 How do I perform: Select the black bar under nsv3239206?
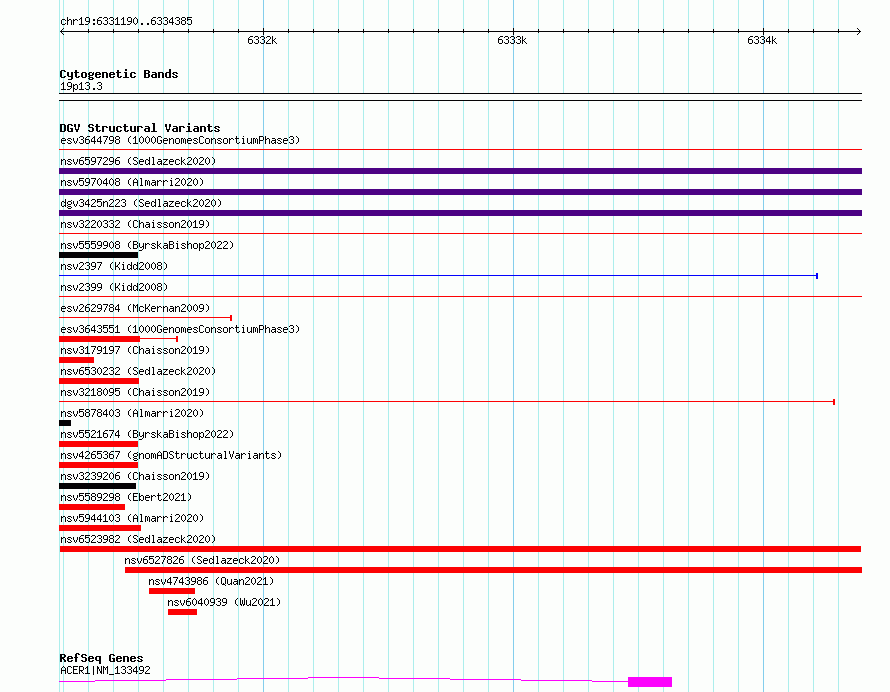pyautogui.click(x=98, y=486)
